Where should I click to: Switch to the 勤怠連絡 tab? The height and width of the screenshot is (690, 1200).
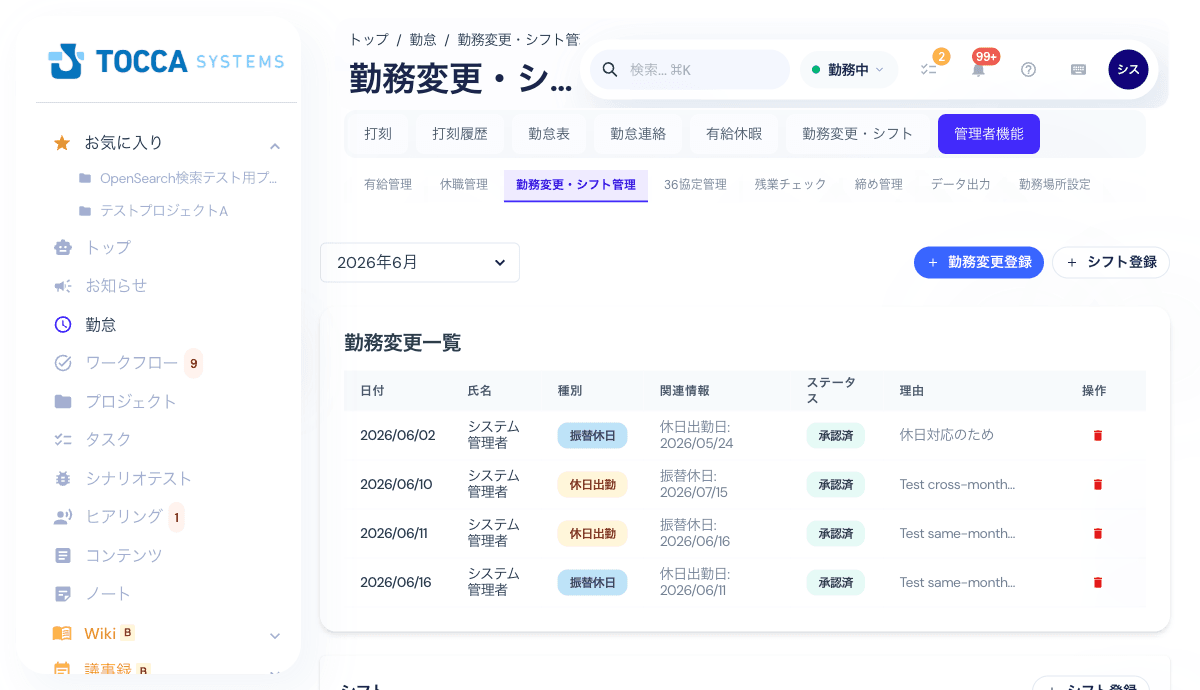pyautogui.click(x=638, y=134)
